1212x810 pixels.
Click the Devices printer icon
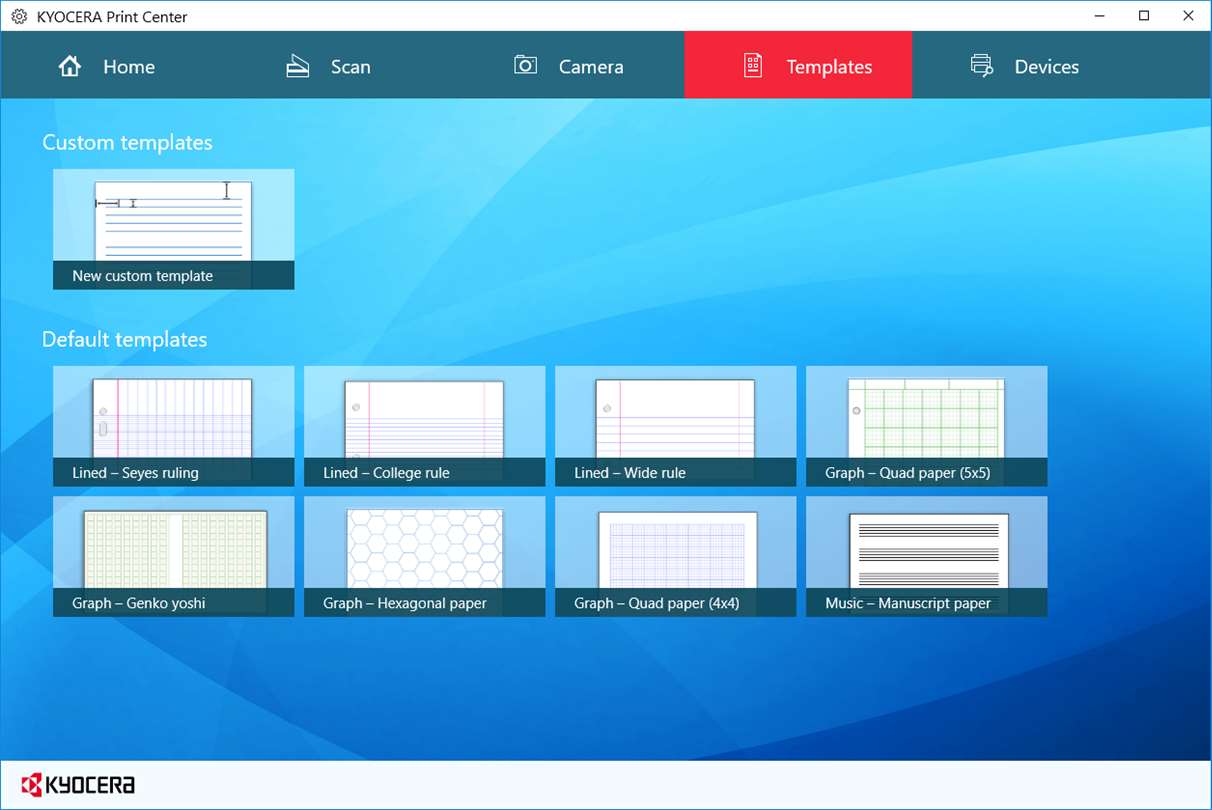coord(982,66)
